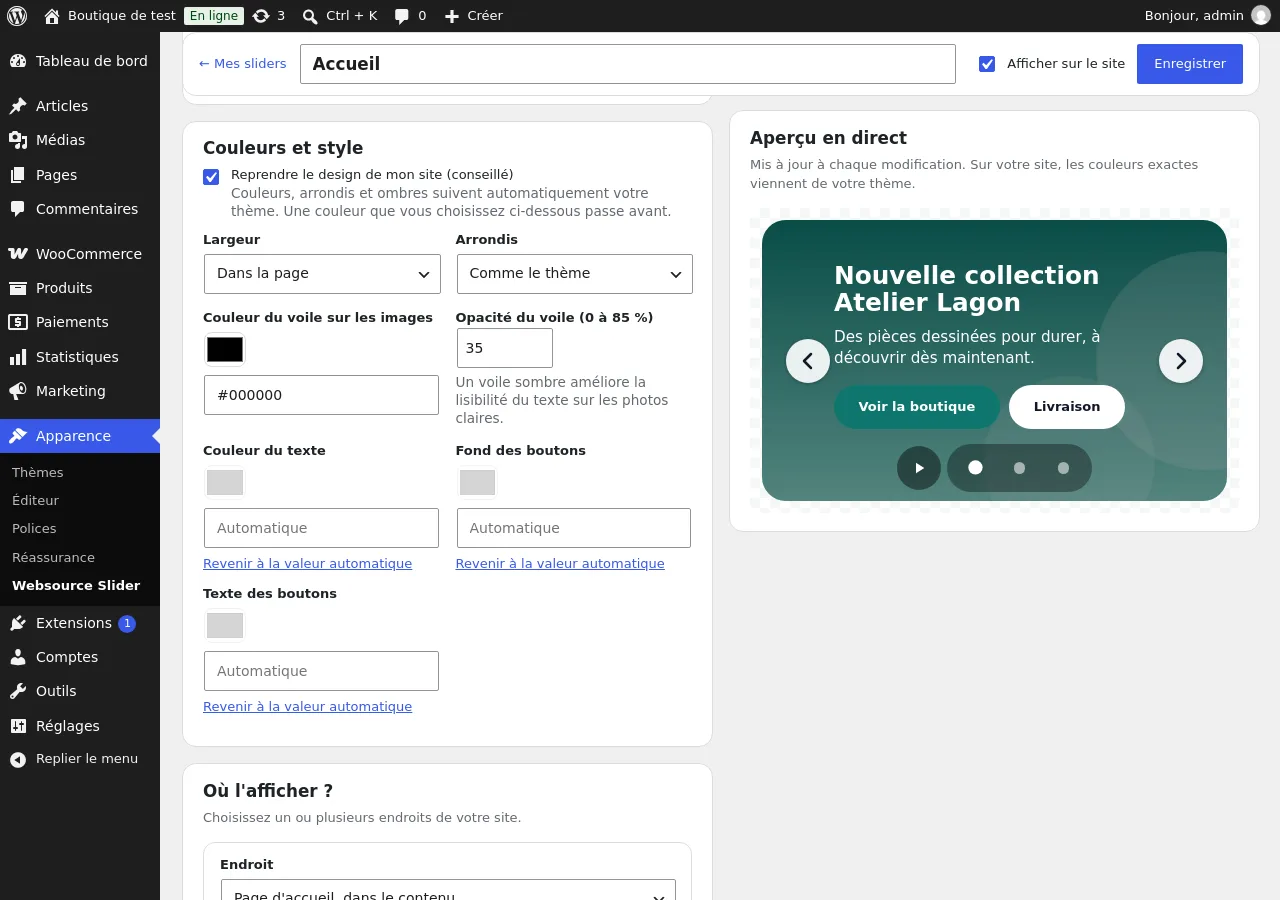
Task: Open Paiements section
Action: point(80,322)
